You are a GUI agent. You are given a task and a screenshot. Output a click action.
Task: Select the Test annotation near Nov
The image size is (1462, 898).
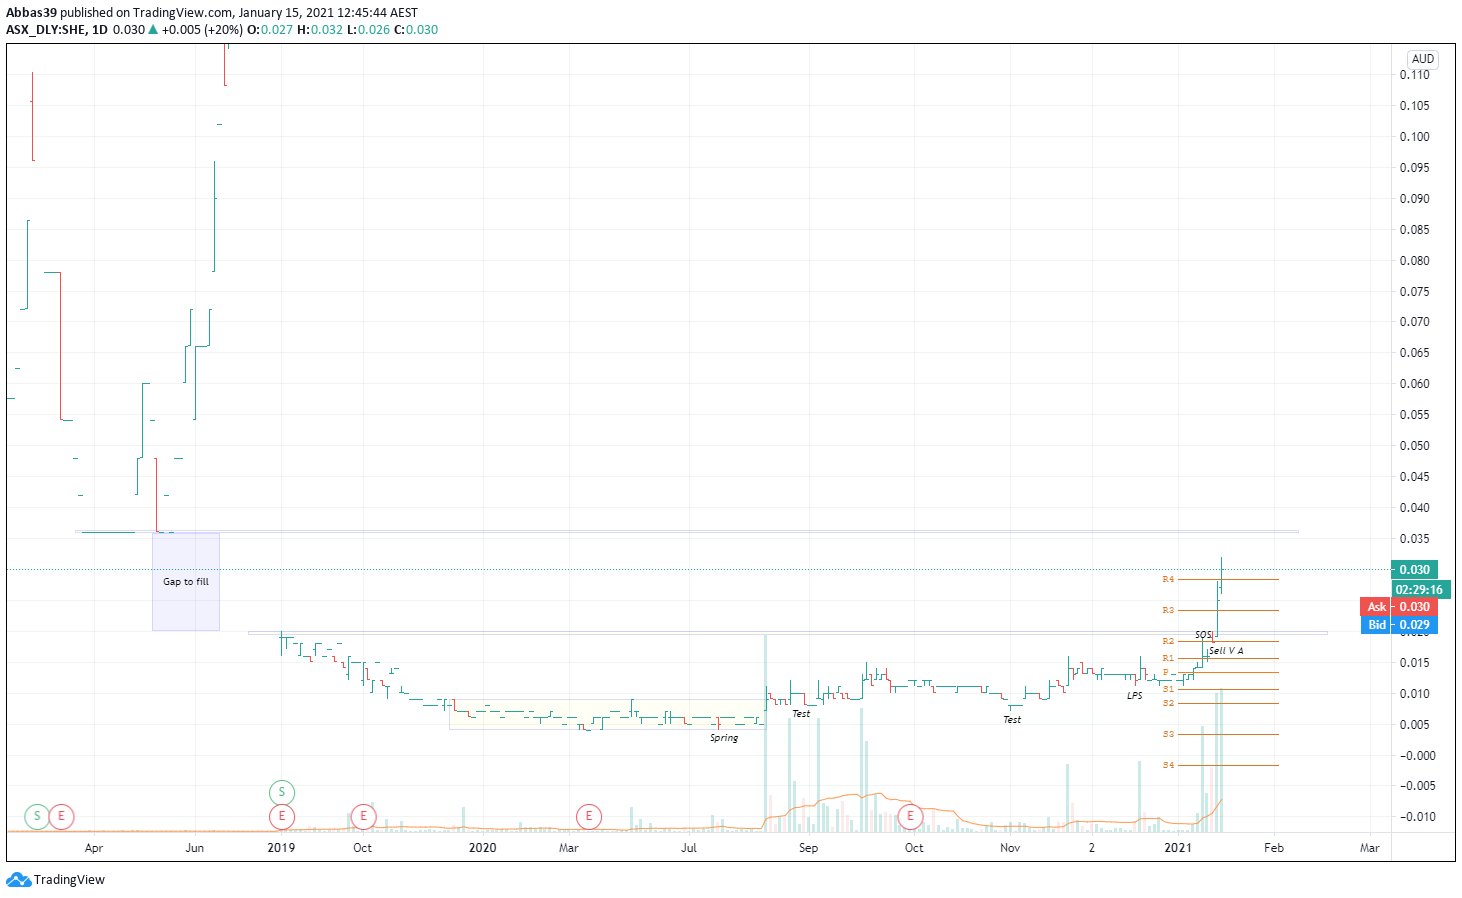tap(1012, 720)
